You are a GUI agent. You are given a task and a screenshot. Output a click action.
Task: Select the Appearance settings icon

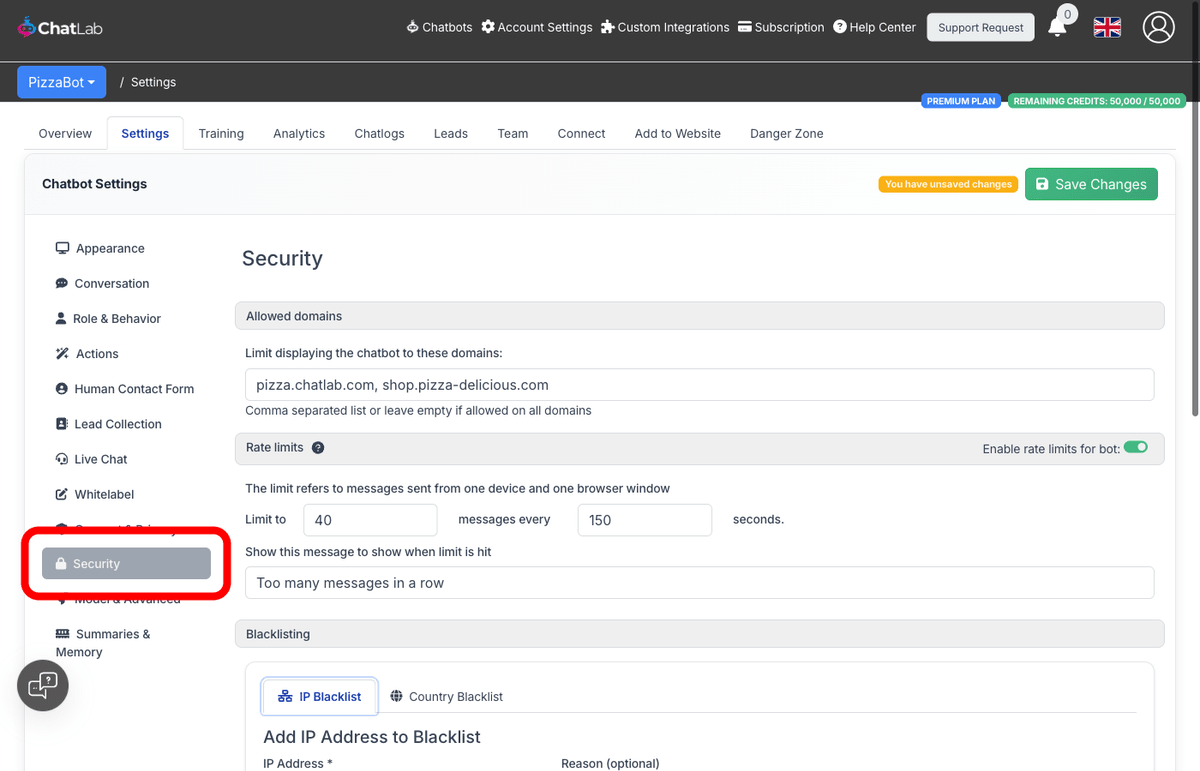pyautogui.click(x=61, y=248)
